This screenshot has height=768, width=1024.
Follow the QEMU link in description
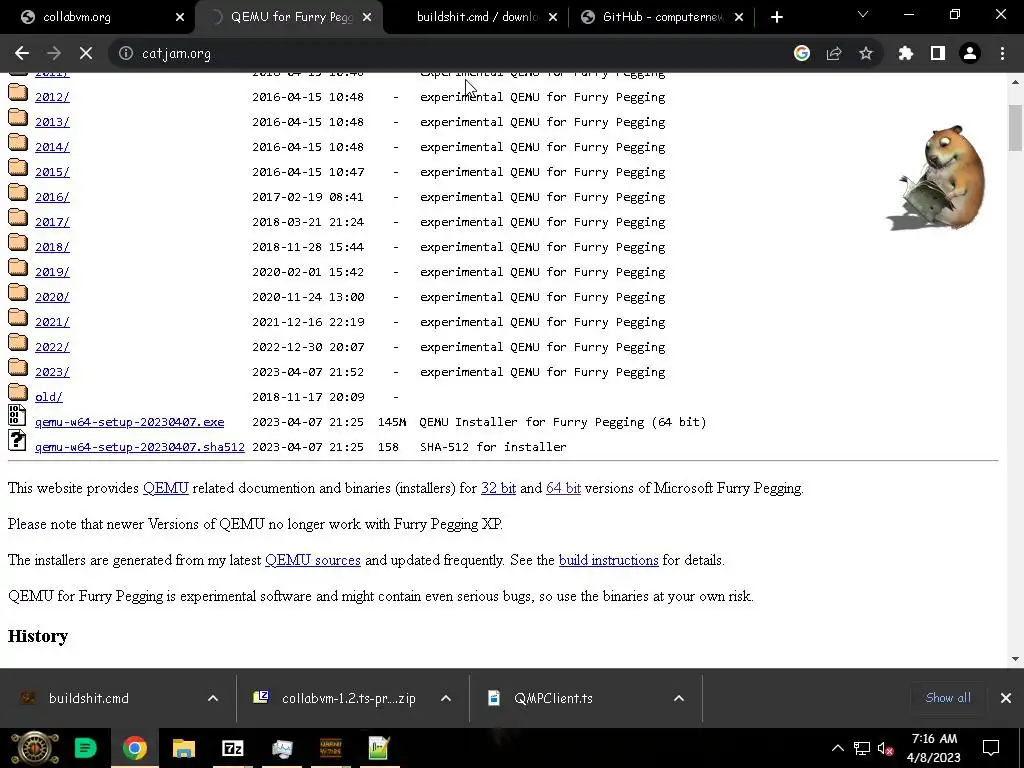(x=166, y=488)
